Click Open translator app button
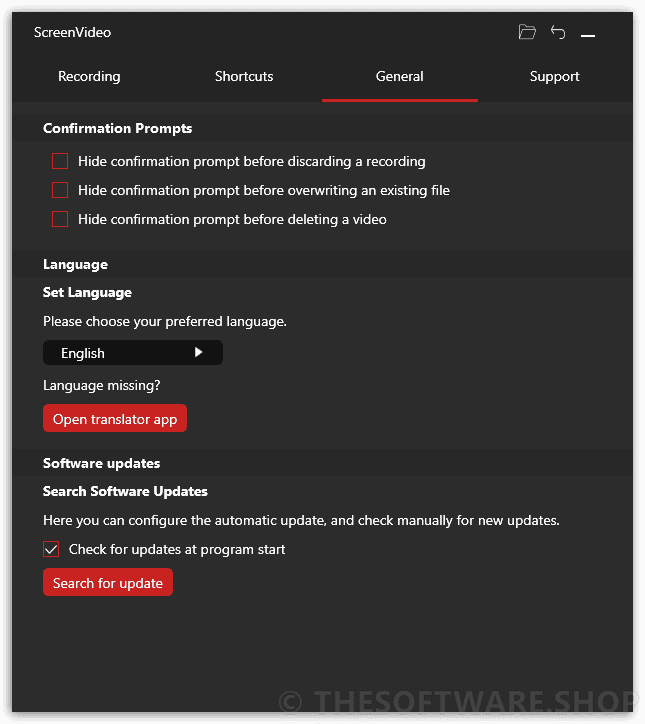645x724 pixels. click(115, 418)
